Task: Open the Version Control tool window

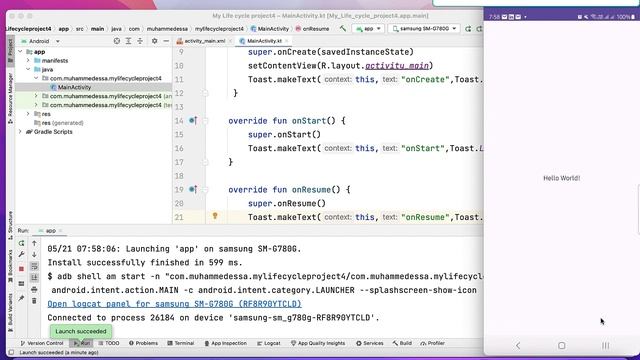Action: [42, 343]
